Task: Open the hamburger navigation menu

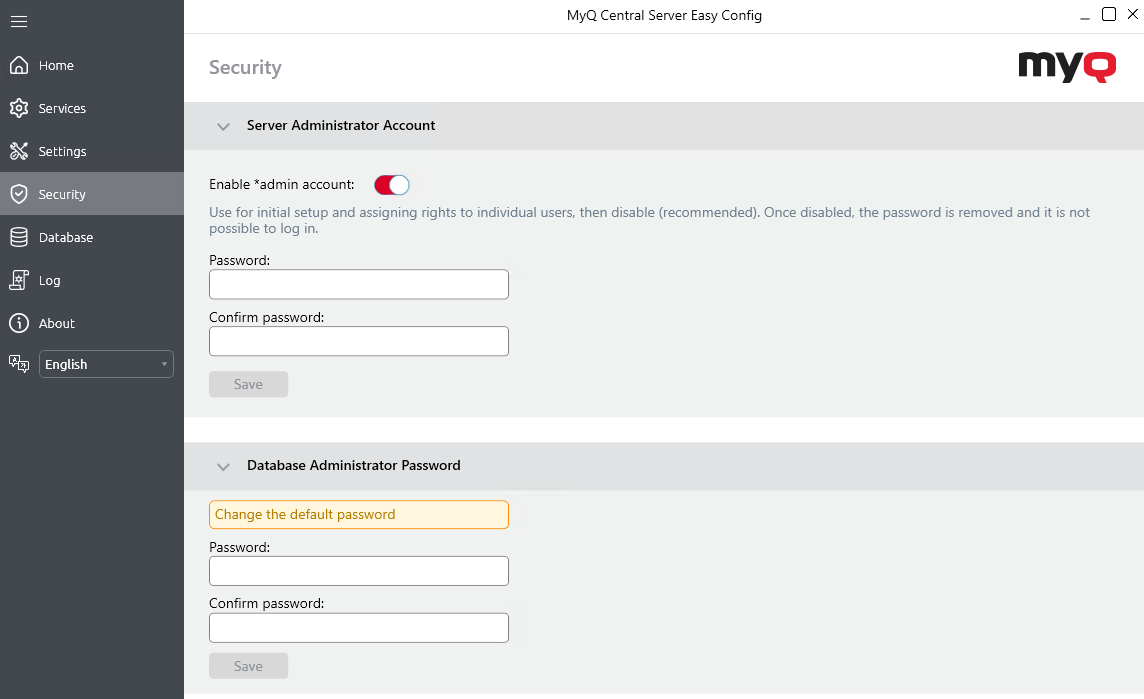Action: (18, 21)
